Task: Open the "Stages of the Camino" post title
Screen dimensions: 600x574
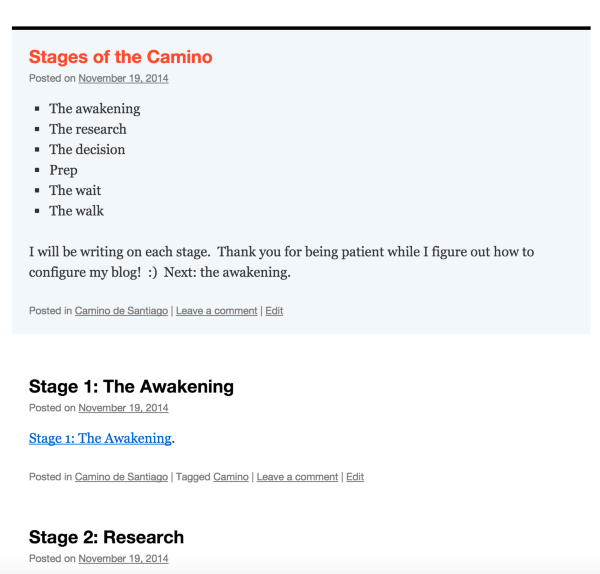Action: pos(120,57)
